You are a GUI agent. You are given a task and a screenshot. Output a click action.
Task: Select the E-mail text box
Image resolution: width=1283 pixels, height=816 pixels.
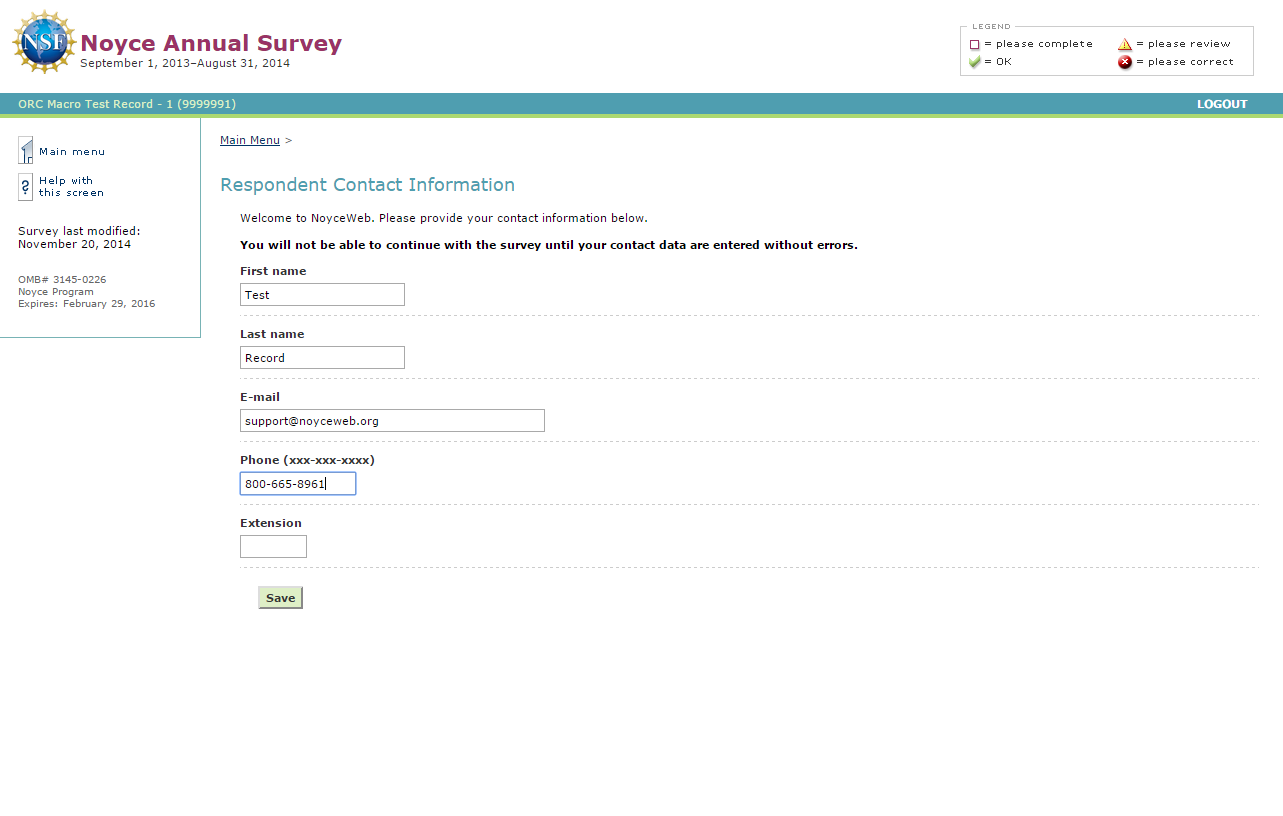[x=392, y=421]
